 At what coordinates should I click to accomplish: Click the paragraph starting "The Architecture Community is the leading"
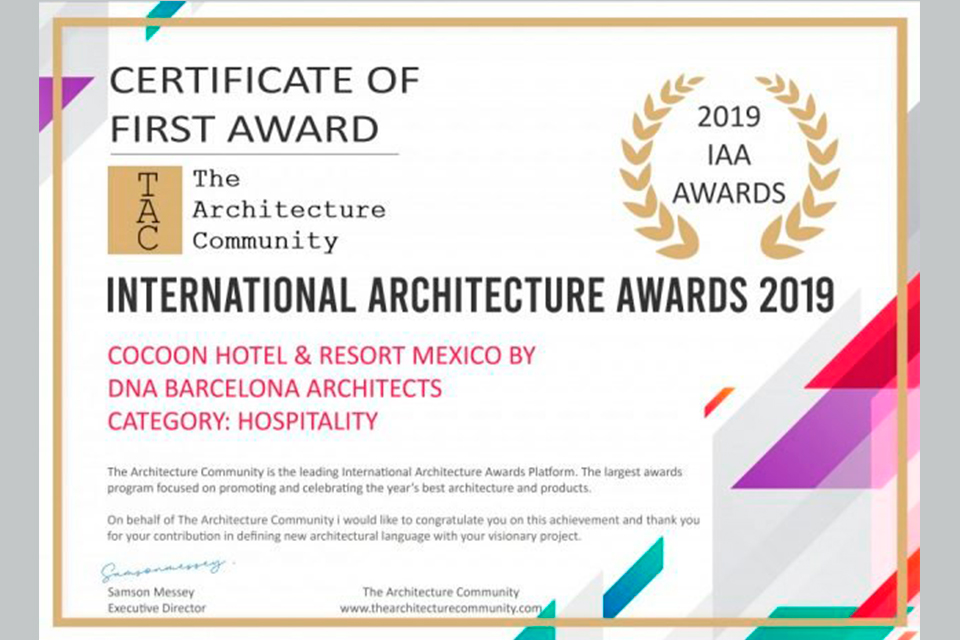395,480
